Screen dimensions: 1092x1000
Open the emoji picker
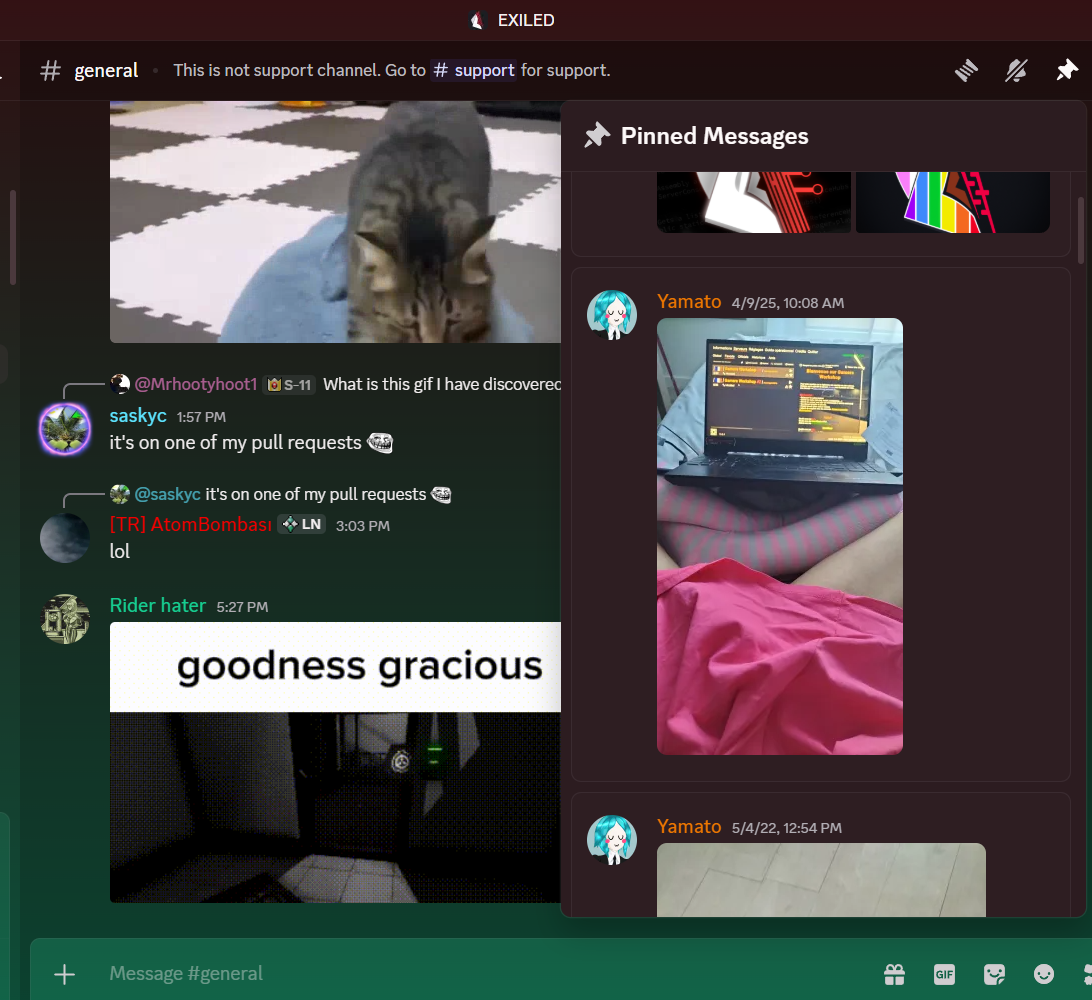(1043, 974)
